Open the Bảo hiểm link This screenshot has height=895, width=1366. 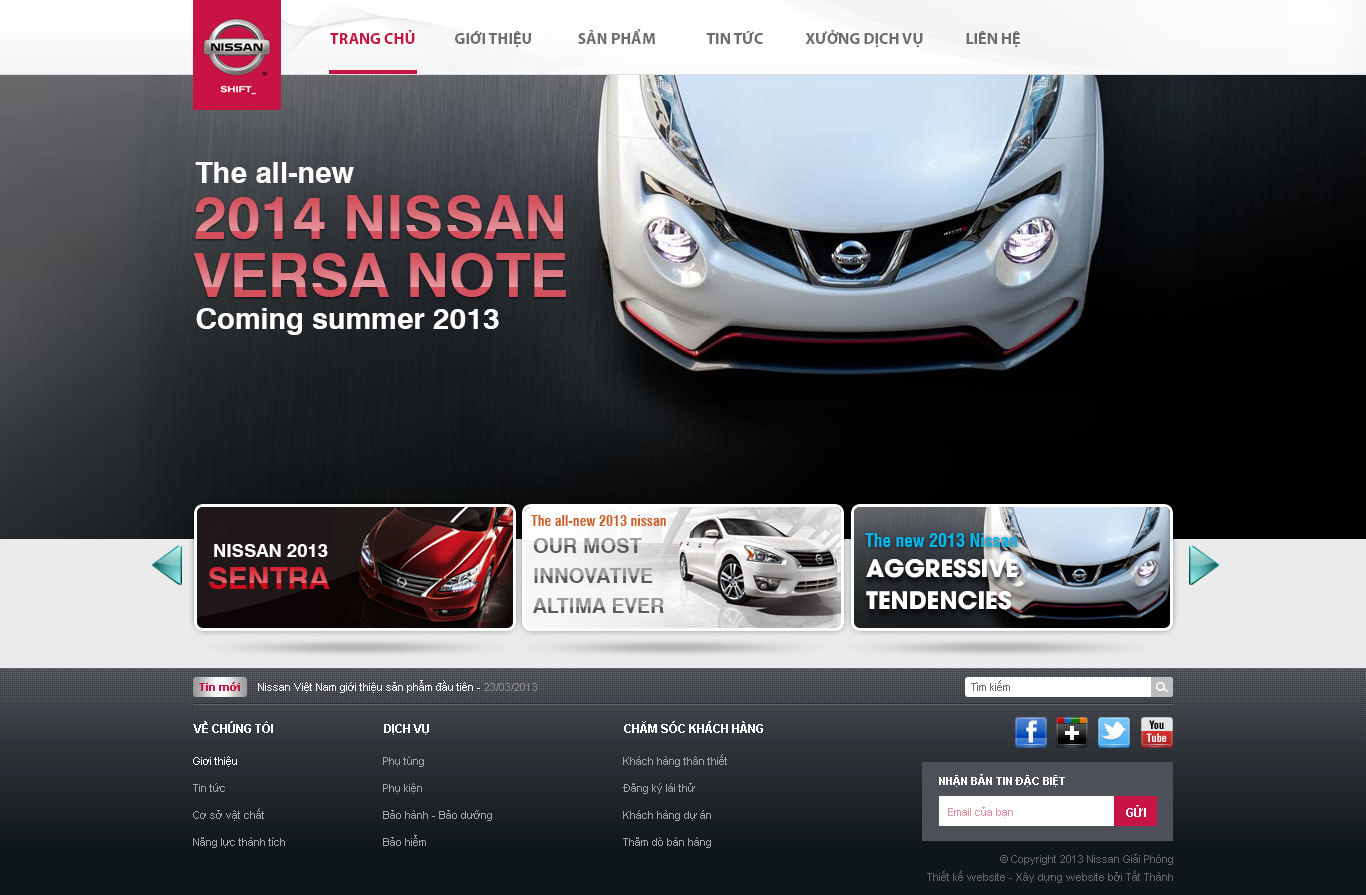click(x=404, y=842)
